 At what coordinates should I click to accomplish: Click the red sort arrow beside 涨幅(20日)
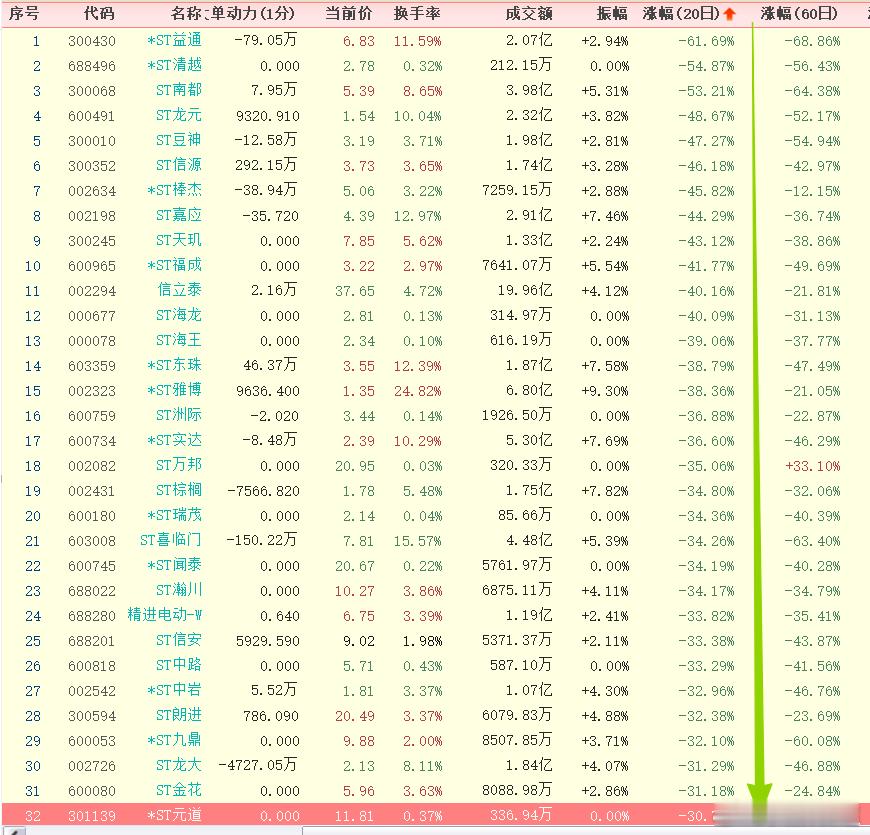[730, 14]
